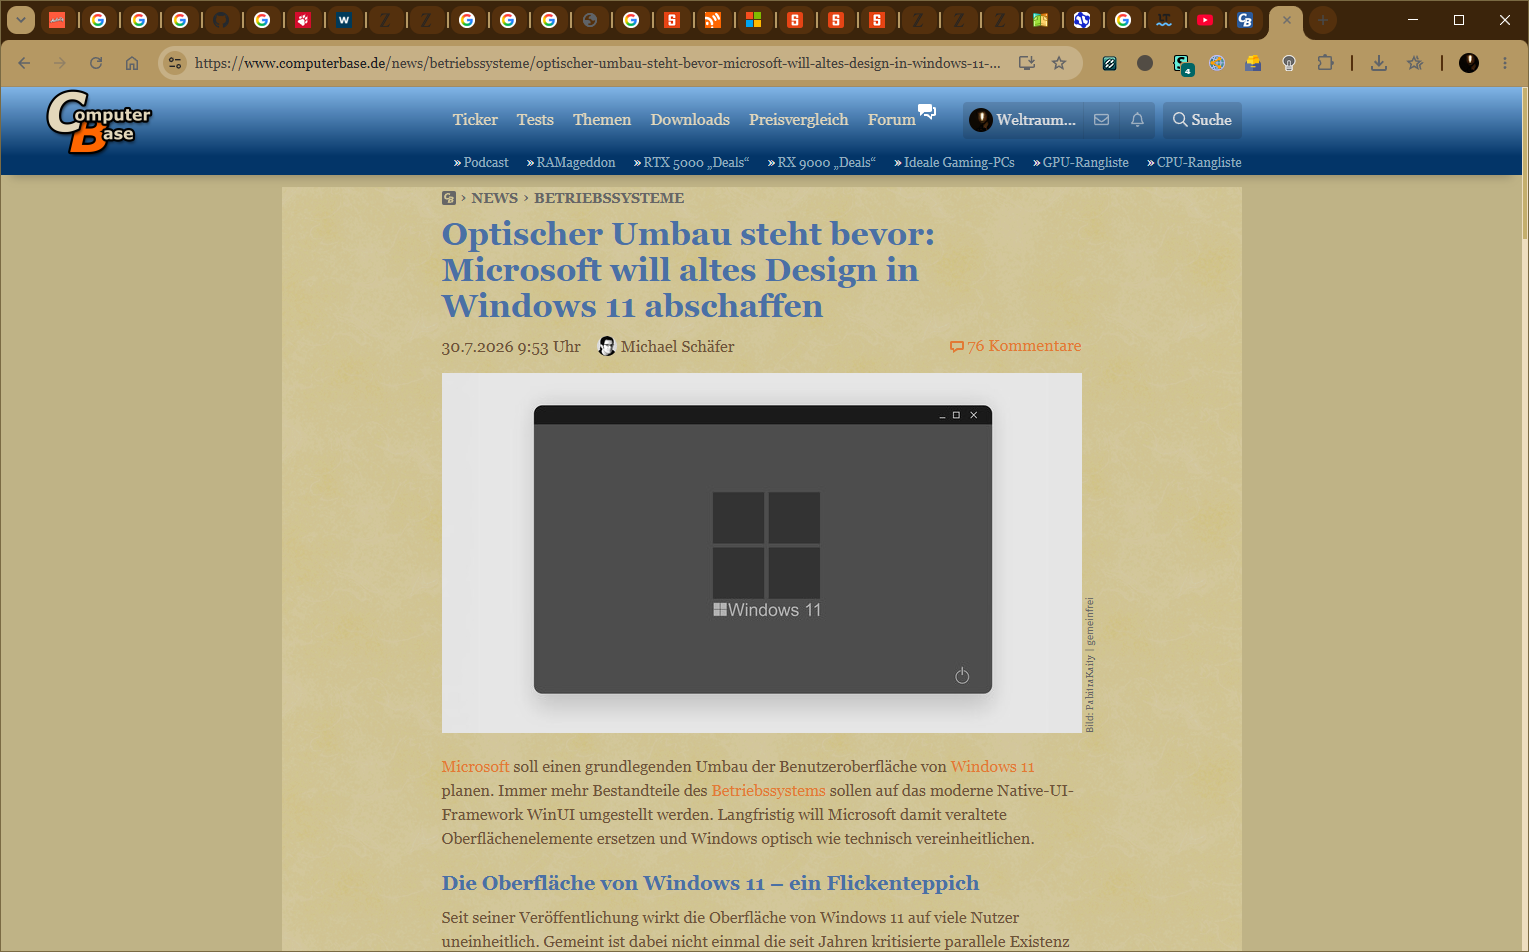Click the page vertical scrollbar thumb
Image resolution: width=1529 pixels, height=952 pixels.
click(x=1524, y=165)
